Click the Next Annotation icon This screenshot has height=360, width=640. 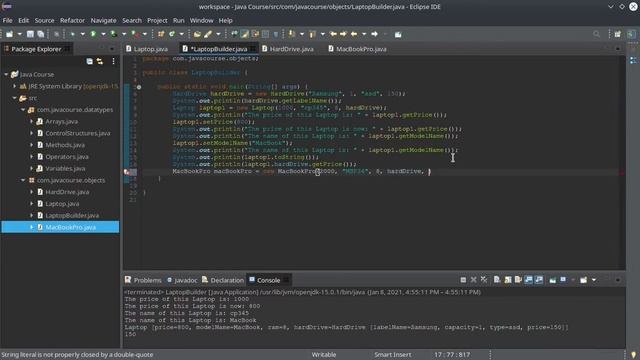click(292, 34)
